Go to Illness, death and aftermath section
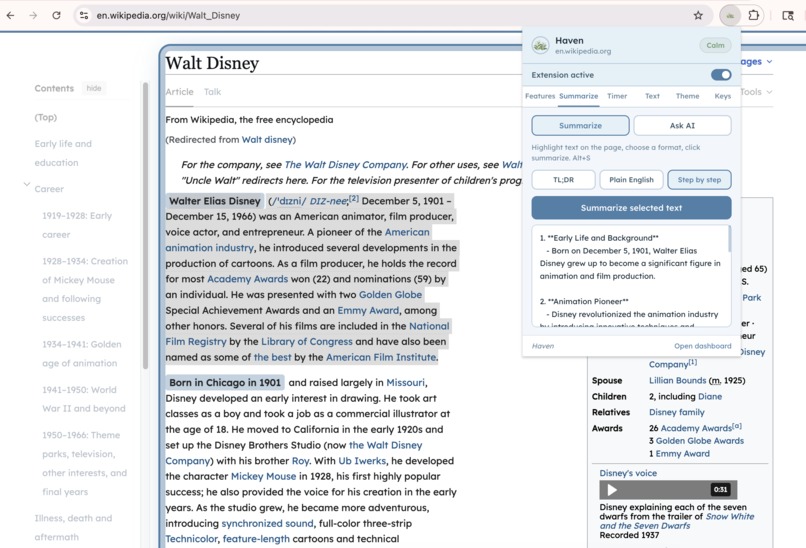The width and height of the screenshot is (806, 548). coord(73,527)
